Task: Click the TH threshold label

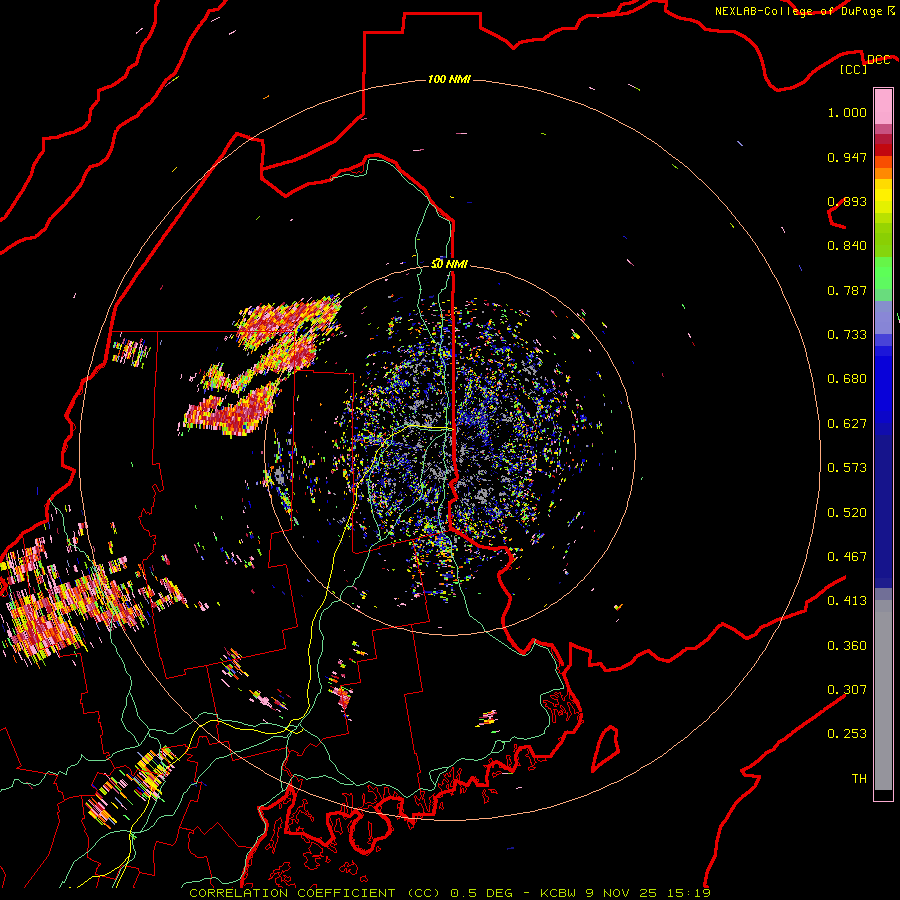Action: click(x=859, y=779)
